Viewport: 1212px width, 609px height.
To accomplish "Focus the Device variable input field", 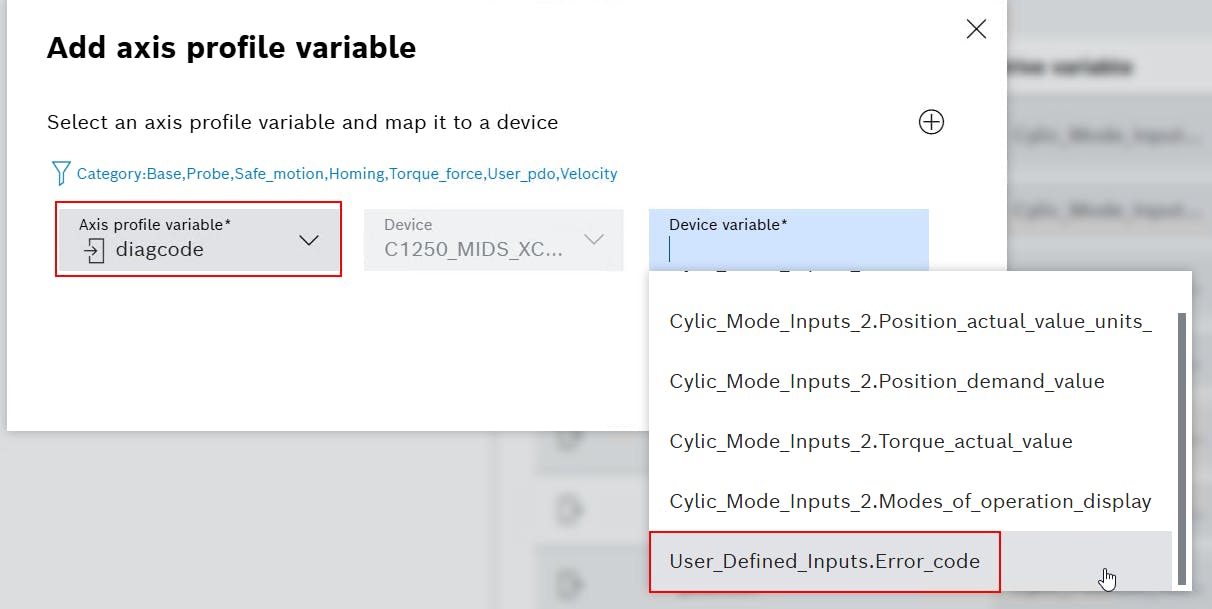I will pos(788,249).
